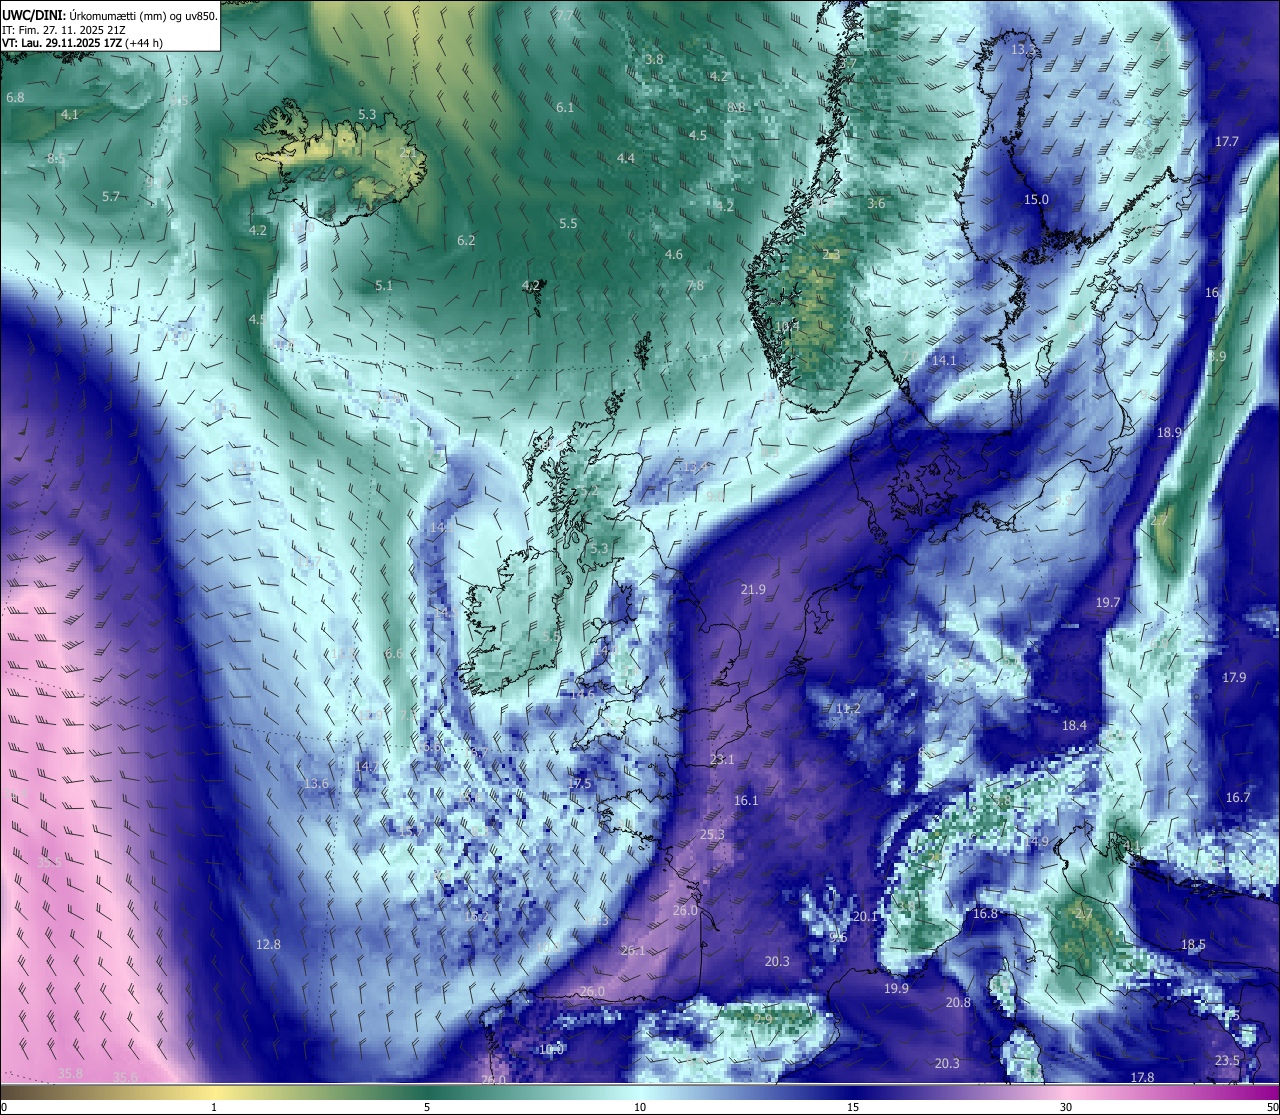Click the '20.1' value label

[x=864, y=916]
